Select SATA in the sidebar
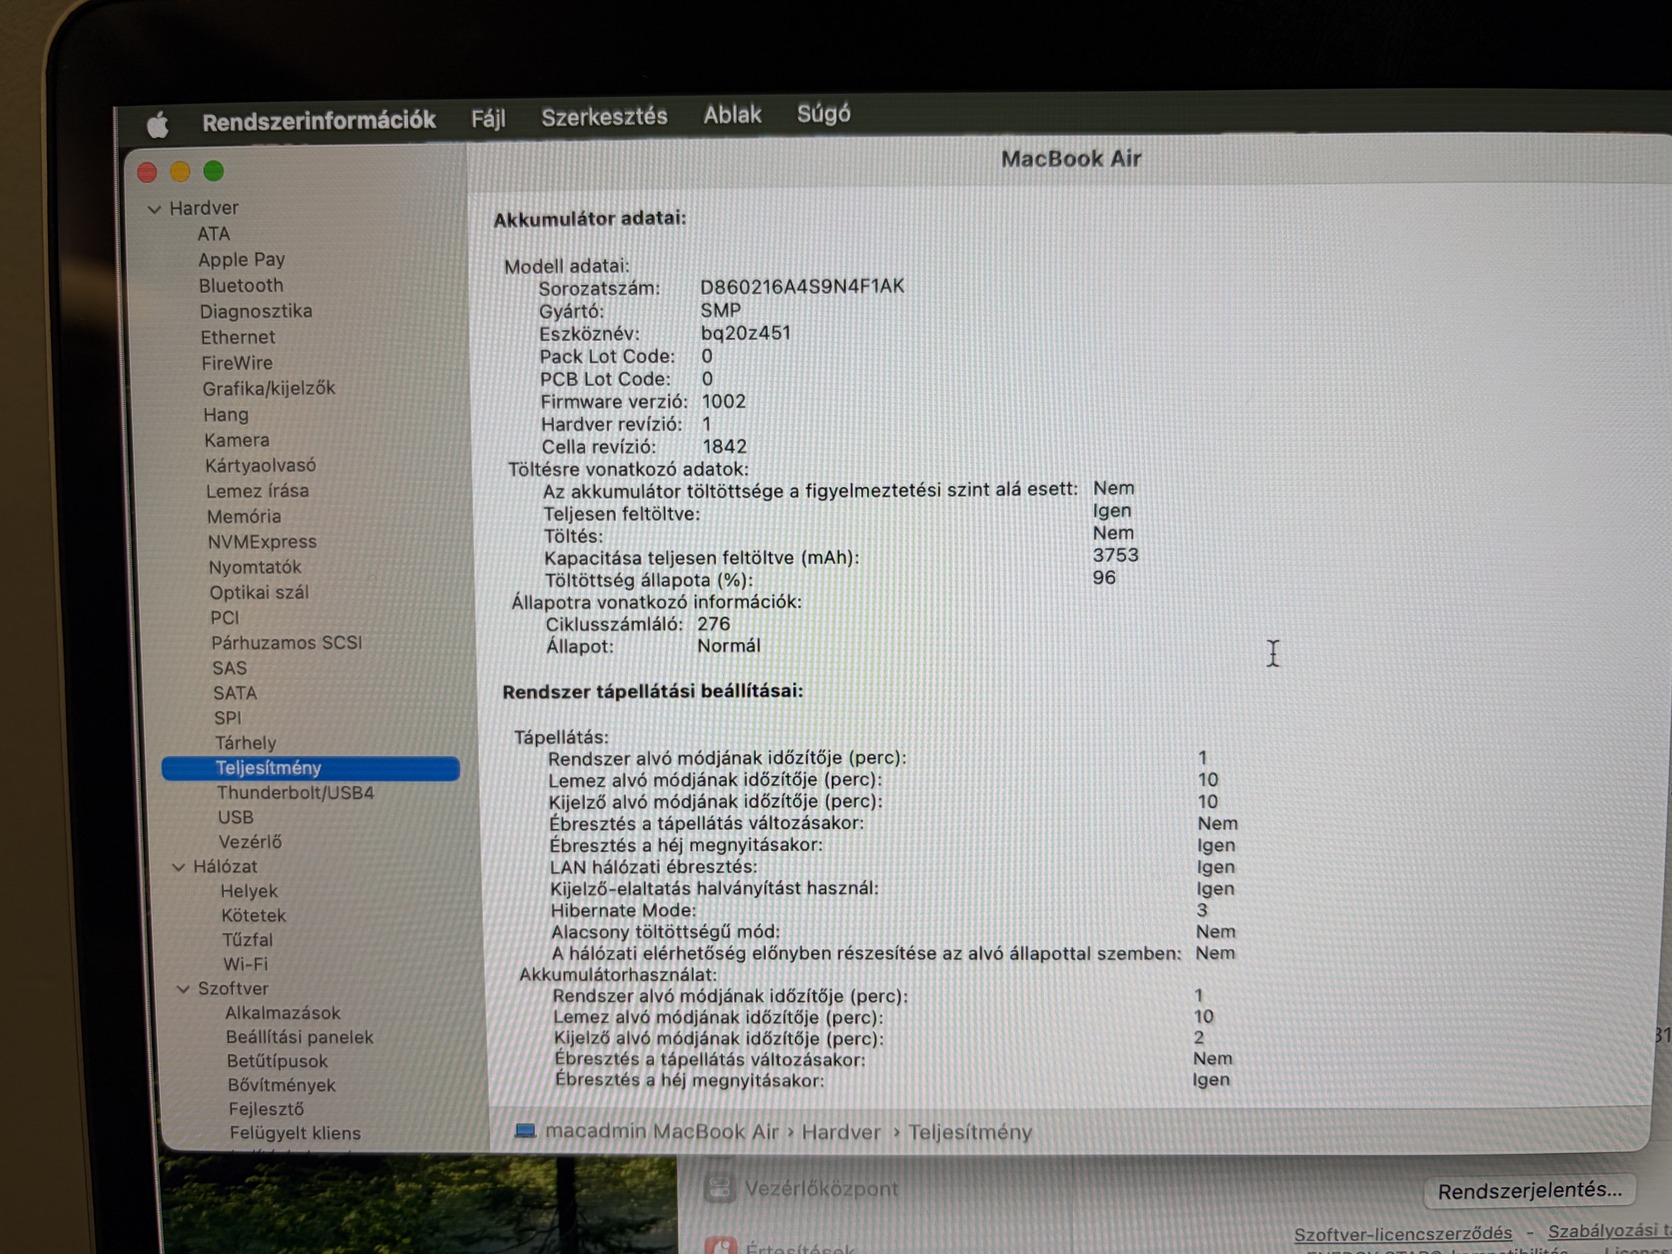This screenshot has width=1672, height=1254. (x=235, y=693)
